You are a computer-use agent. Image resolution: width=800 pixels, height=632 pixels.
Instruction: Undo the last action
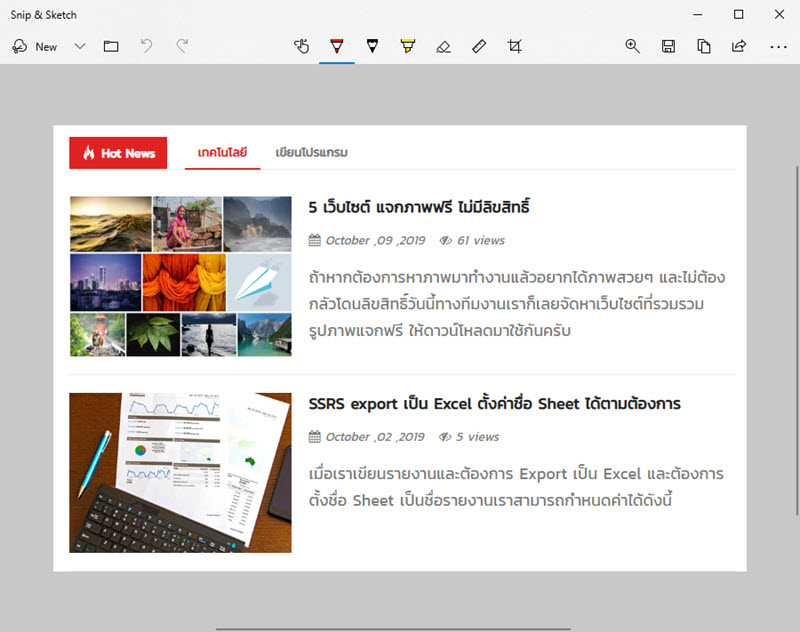point(146,46)
